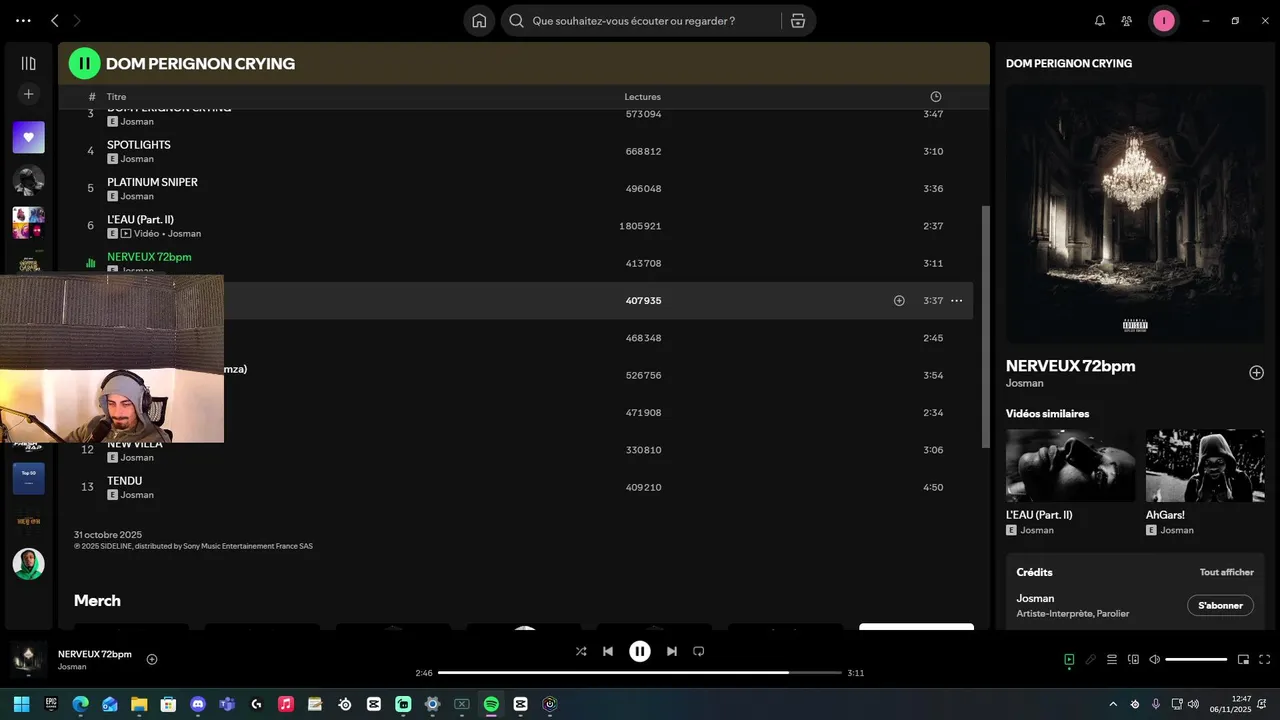Screen dimensions: 1280x720
Task: Add NERVEUX 72bpm to library in side panel
Action: coord(1256,372)
